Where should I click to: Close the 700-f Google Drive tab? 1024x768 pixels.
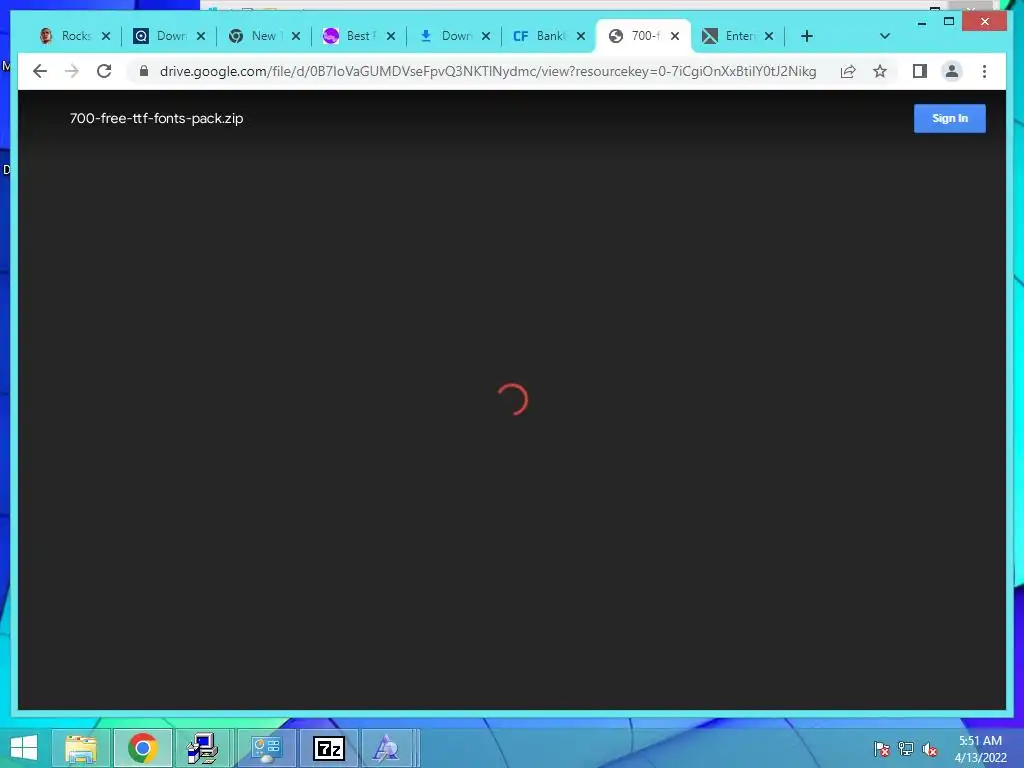point(675,36)
